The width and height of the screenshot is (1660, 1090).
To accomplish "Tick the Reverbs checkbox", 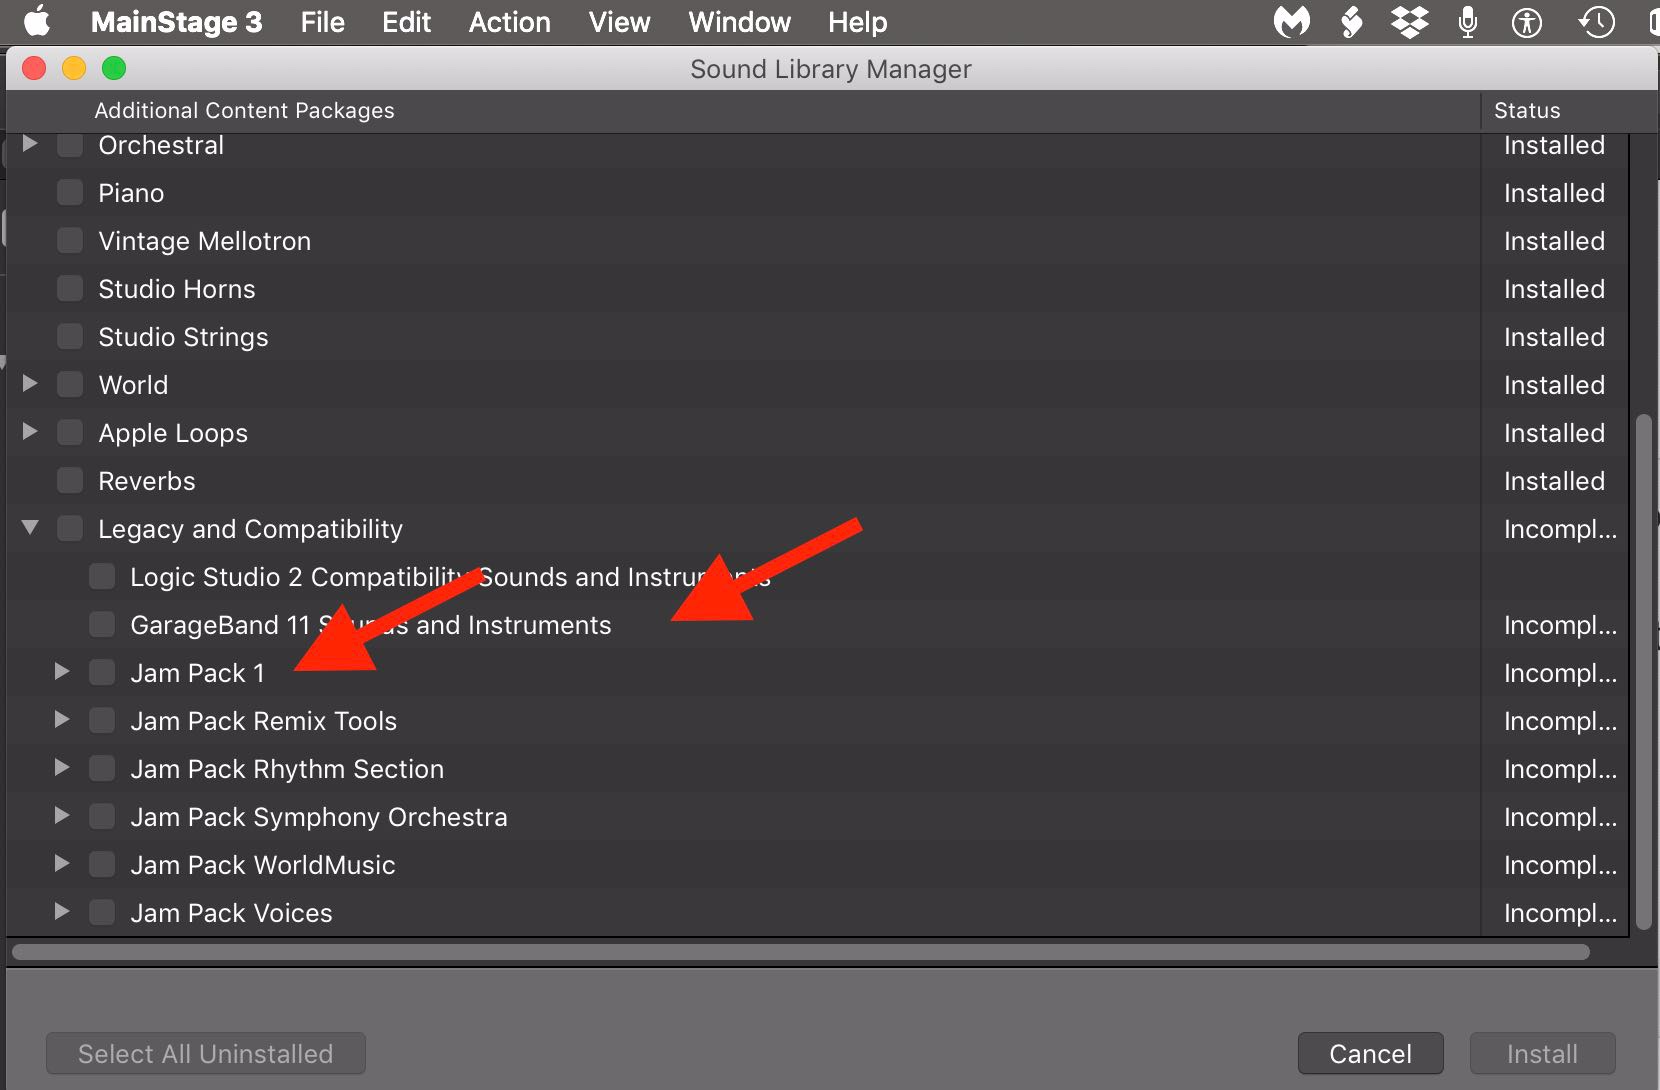I will [70, 480].
